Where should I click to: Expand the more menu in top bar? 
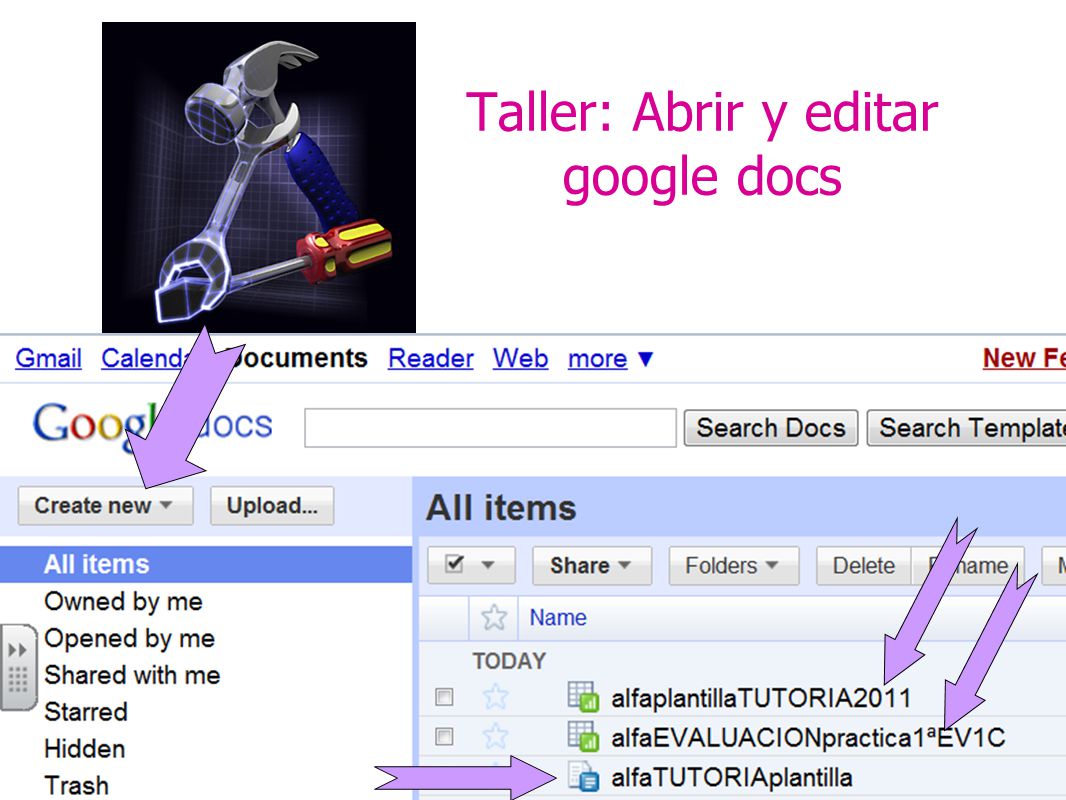coord(611,358)
